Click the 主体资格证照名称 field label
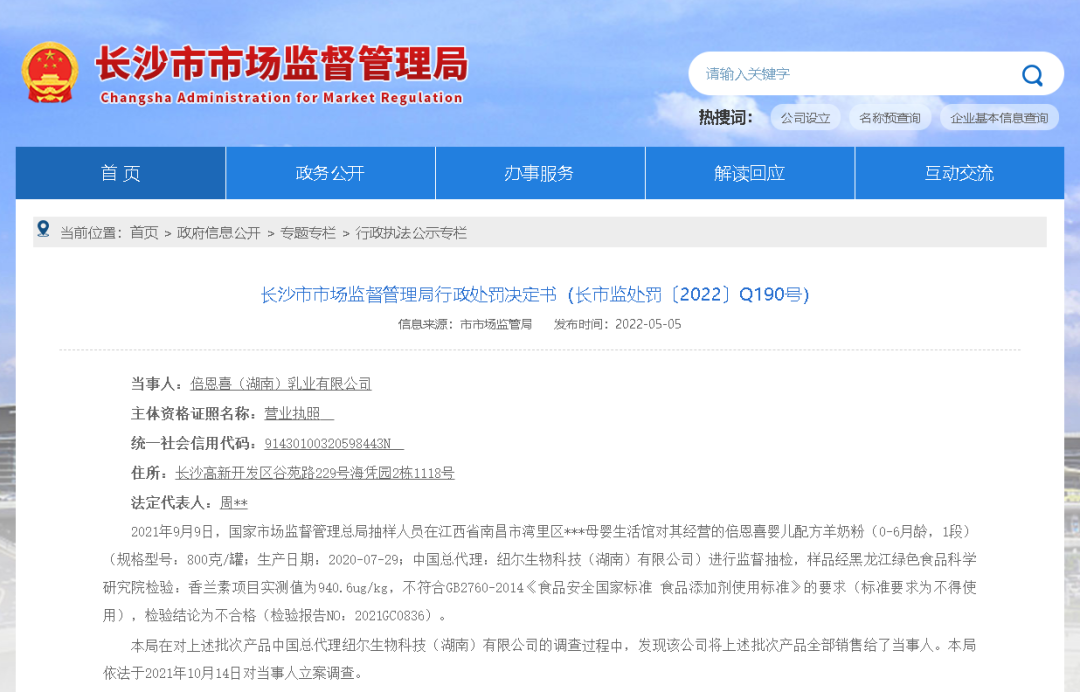Image resolution: width=1080 pixels, height=692 pixels. [194, 413]
